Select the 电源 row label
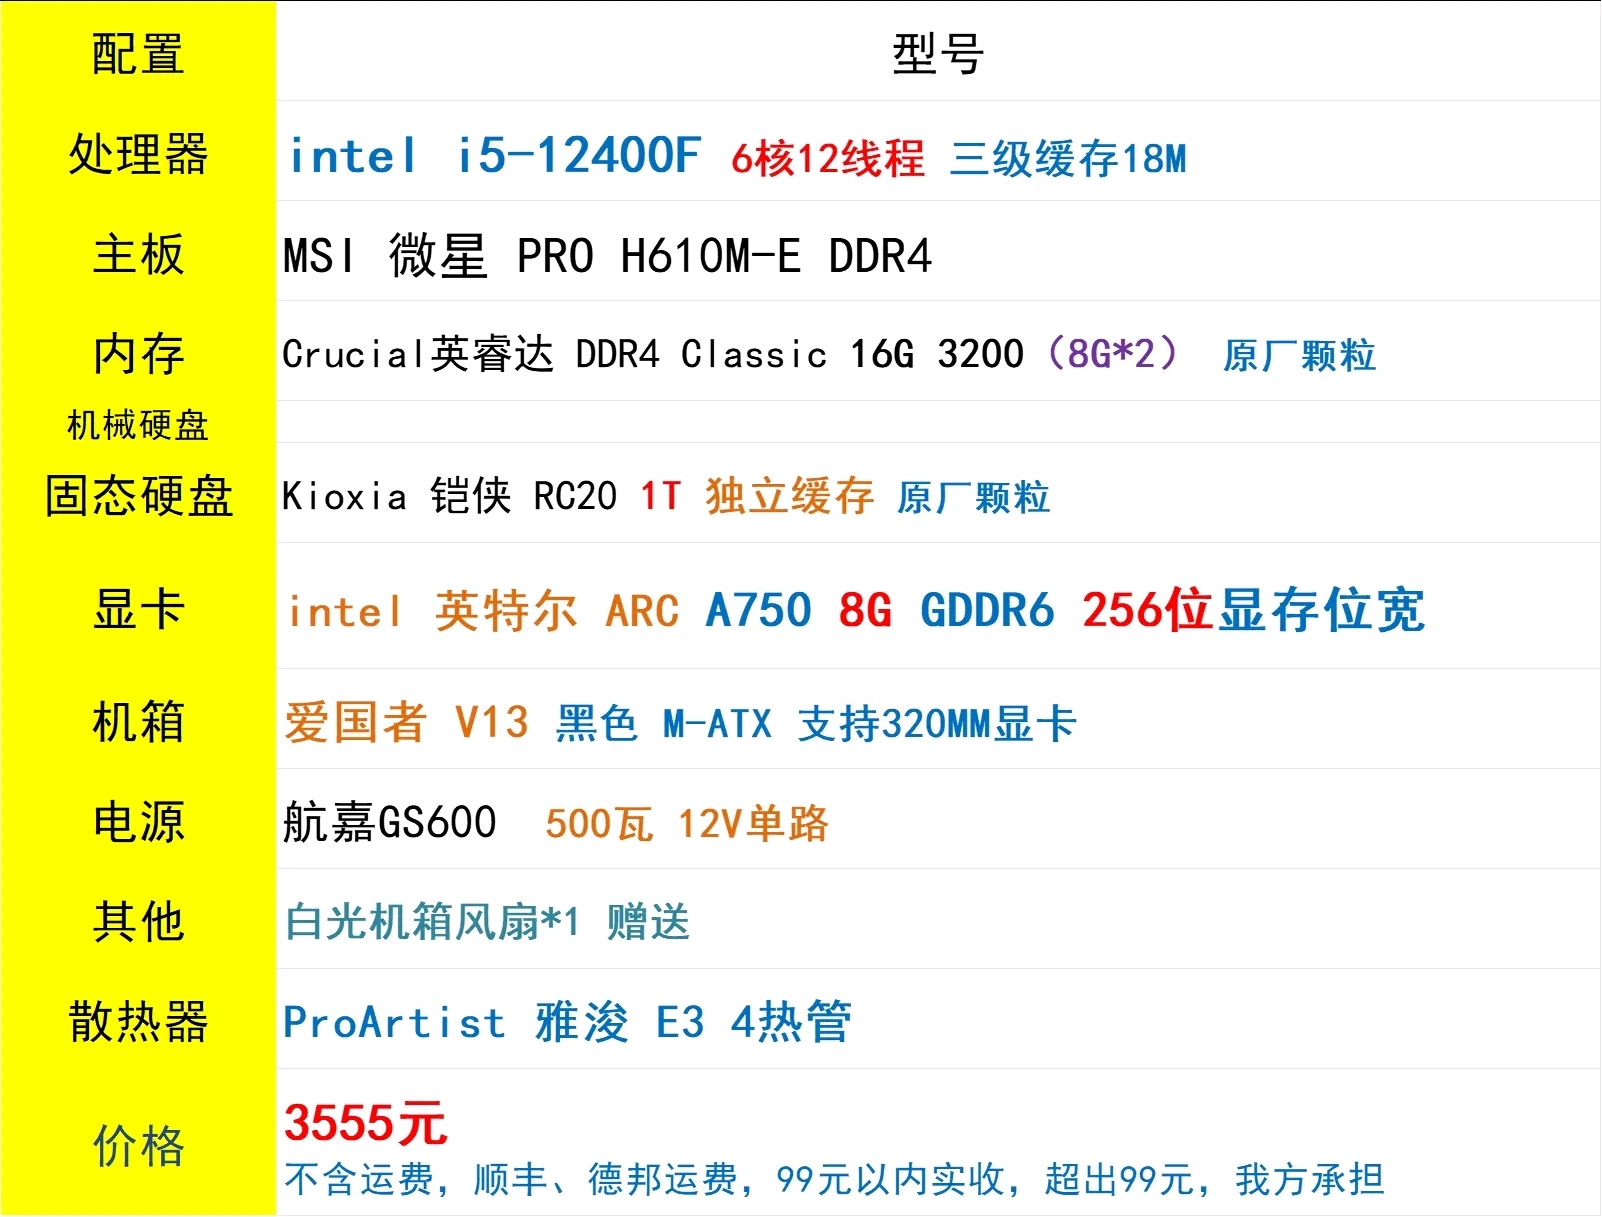 click(x=138, y=822)
